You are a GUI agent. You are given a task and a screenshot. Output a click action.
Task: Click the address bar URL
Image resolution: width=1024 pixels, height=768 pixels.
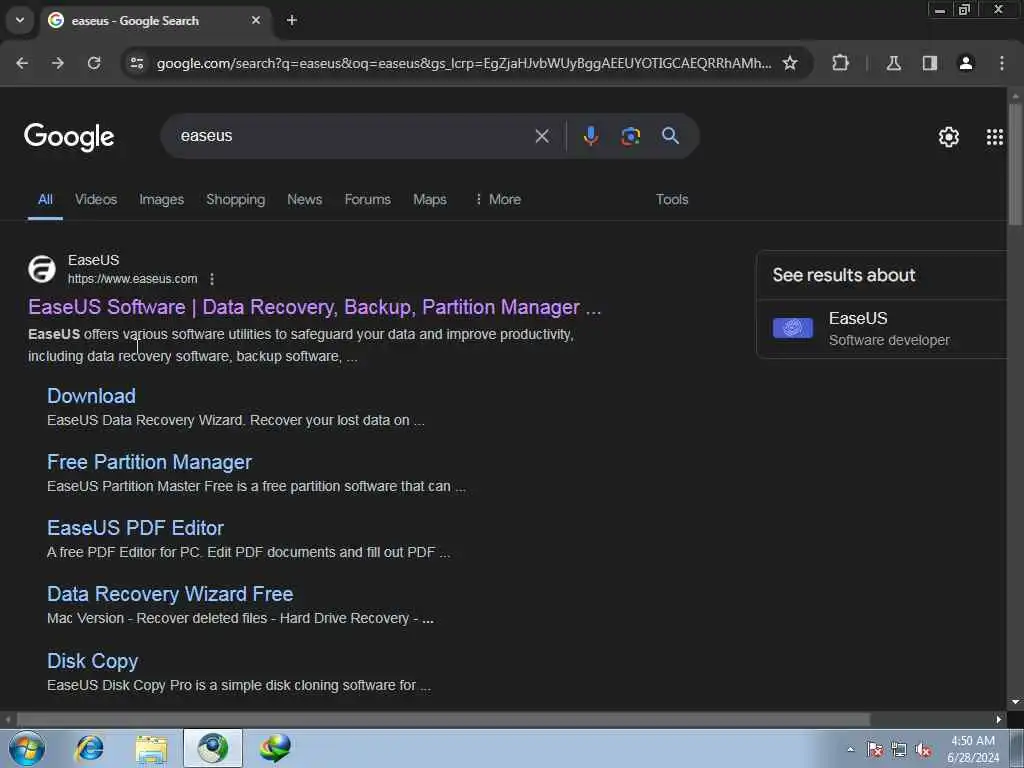(x=464, y=63)
